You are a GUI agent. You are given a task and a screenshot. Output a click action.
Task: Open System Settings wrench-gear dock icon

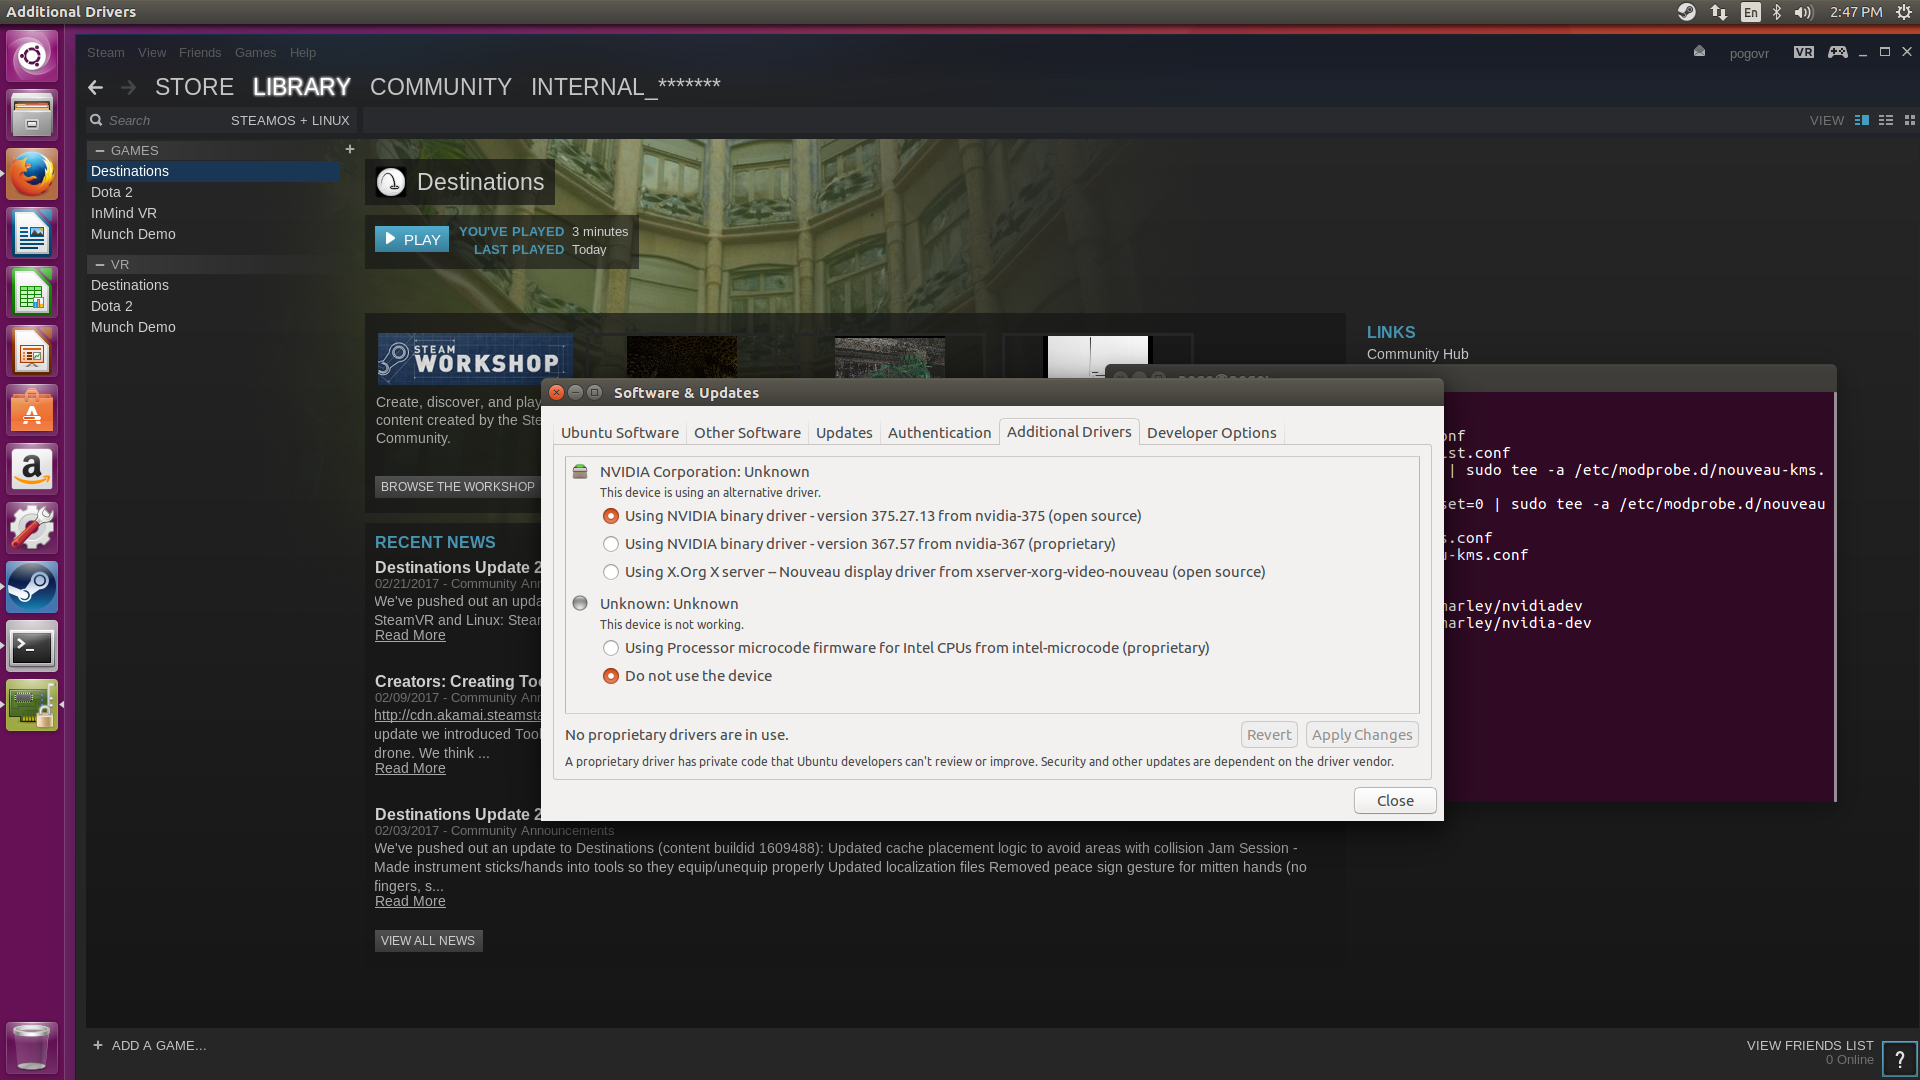tap(32, 528)
